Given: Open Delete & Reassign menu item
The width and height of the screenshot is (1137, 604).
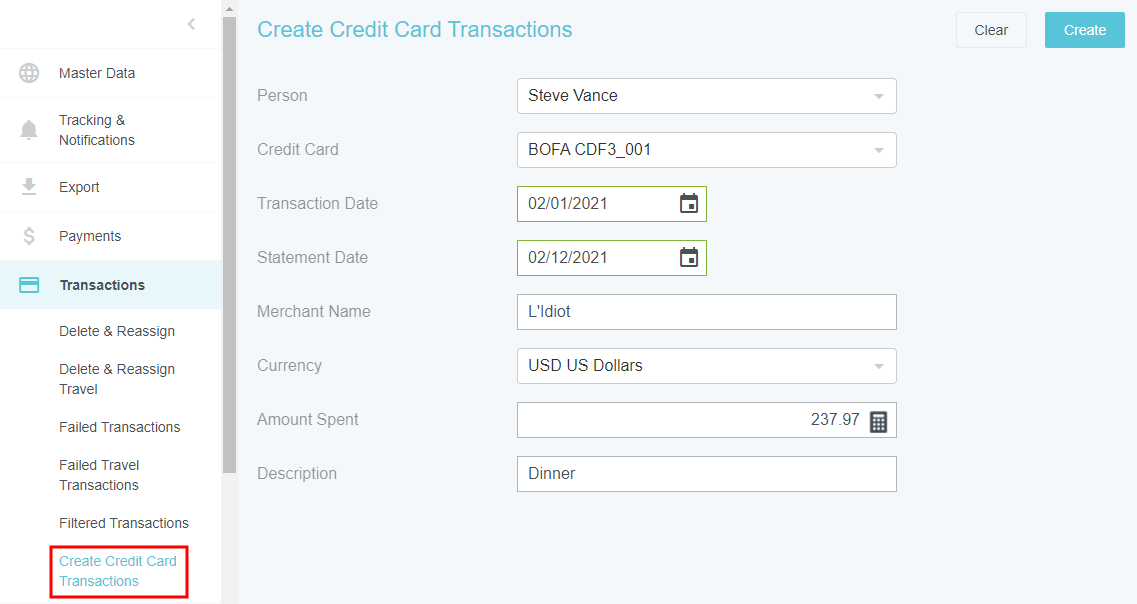Looking at the screenshot, I should [117, 331].
